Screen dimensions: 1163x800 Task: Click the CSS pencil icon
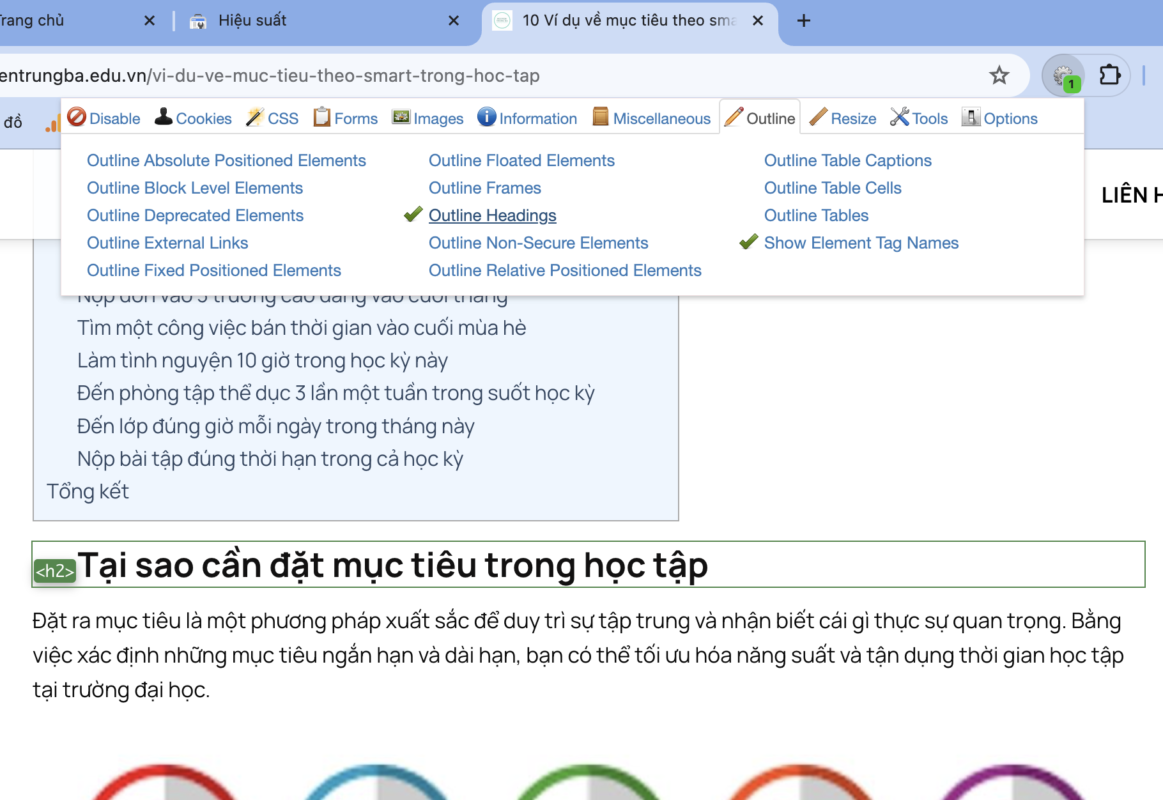click(x=254, y=116)
